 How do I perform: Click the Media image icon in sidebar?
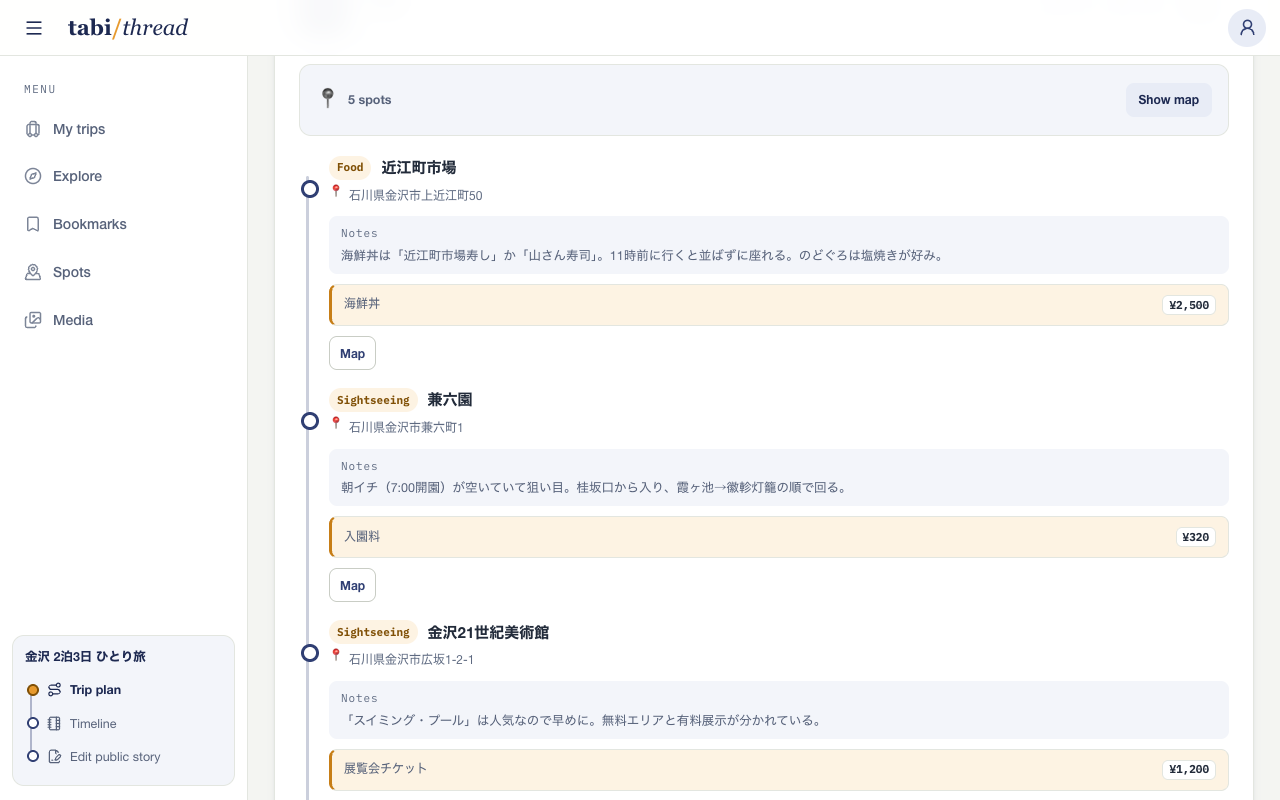[33, 320]
